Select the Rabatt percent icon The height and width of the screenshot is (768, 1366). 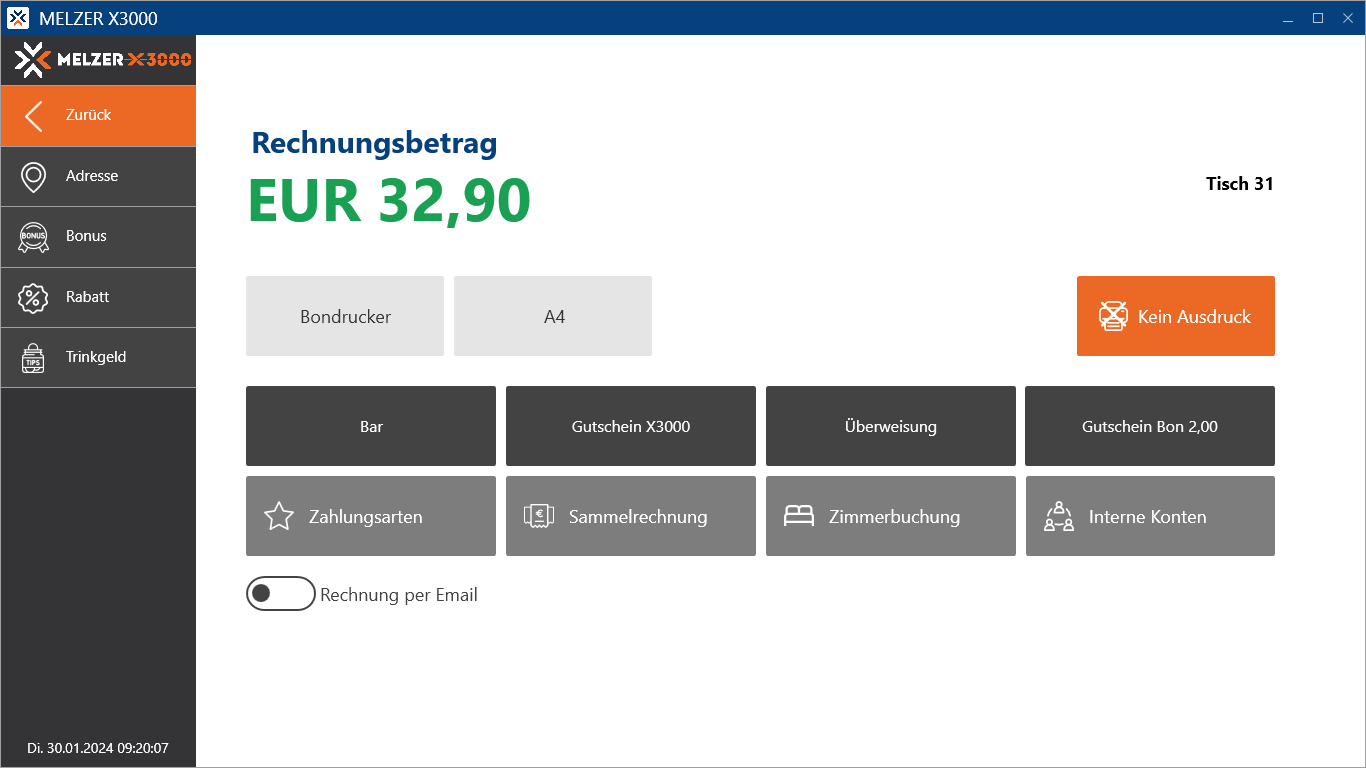point(34,298)
